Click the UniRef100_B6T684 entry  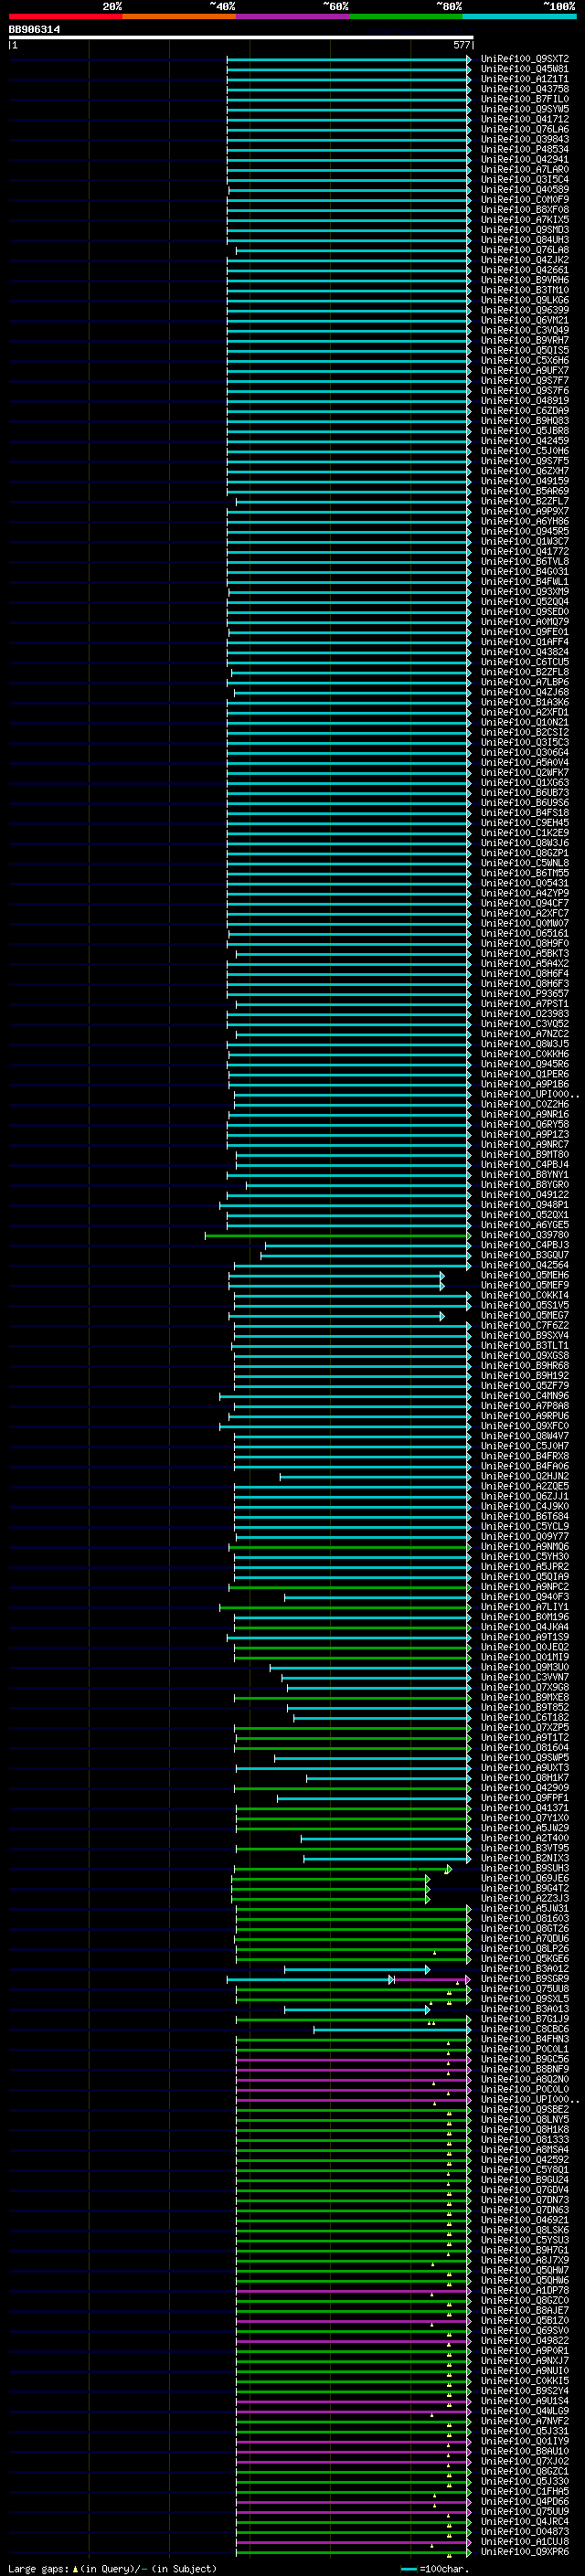[525, 1516]
